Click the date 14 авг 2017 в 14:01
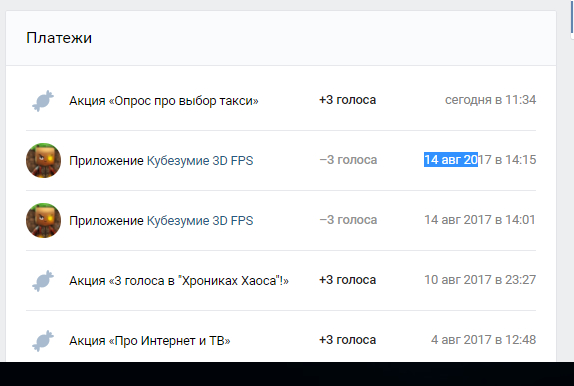 (480, 220)
